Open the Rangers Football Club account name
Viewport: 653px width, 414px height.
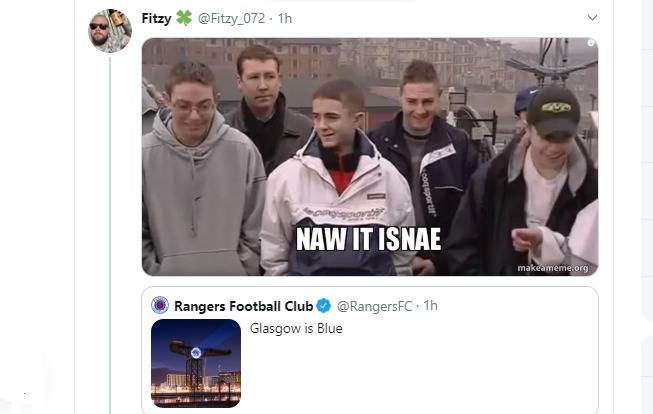point(244,305)
